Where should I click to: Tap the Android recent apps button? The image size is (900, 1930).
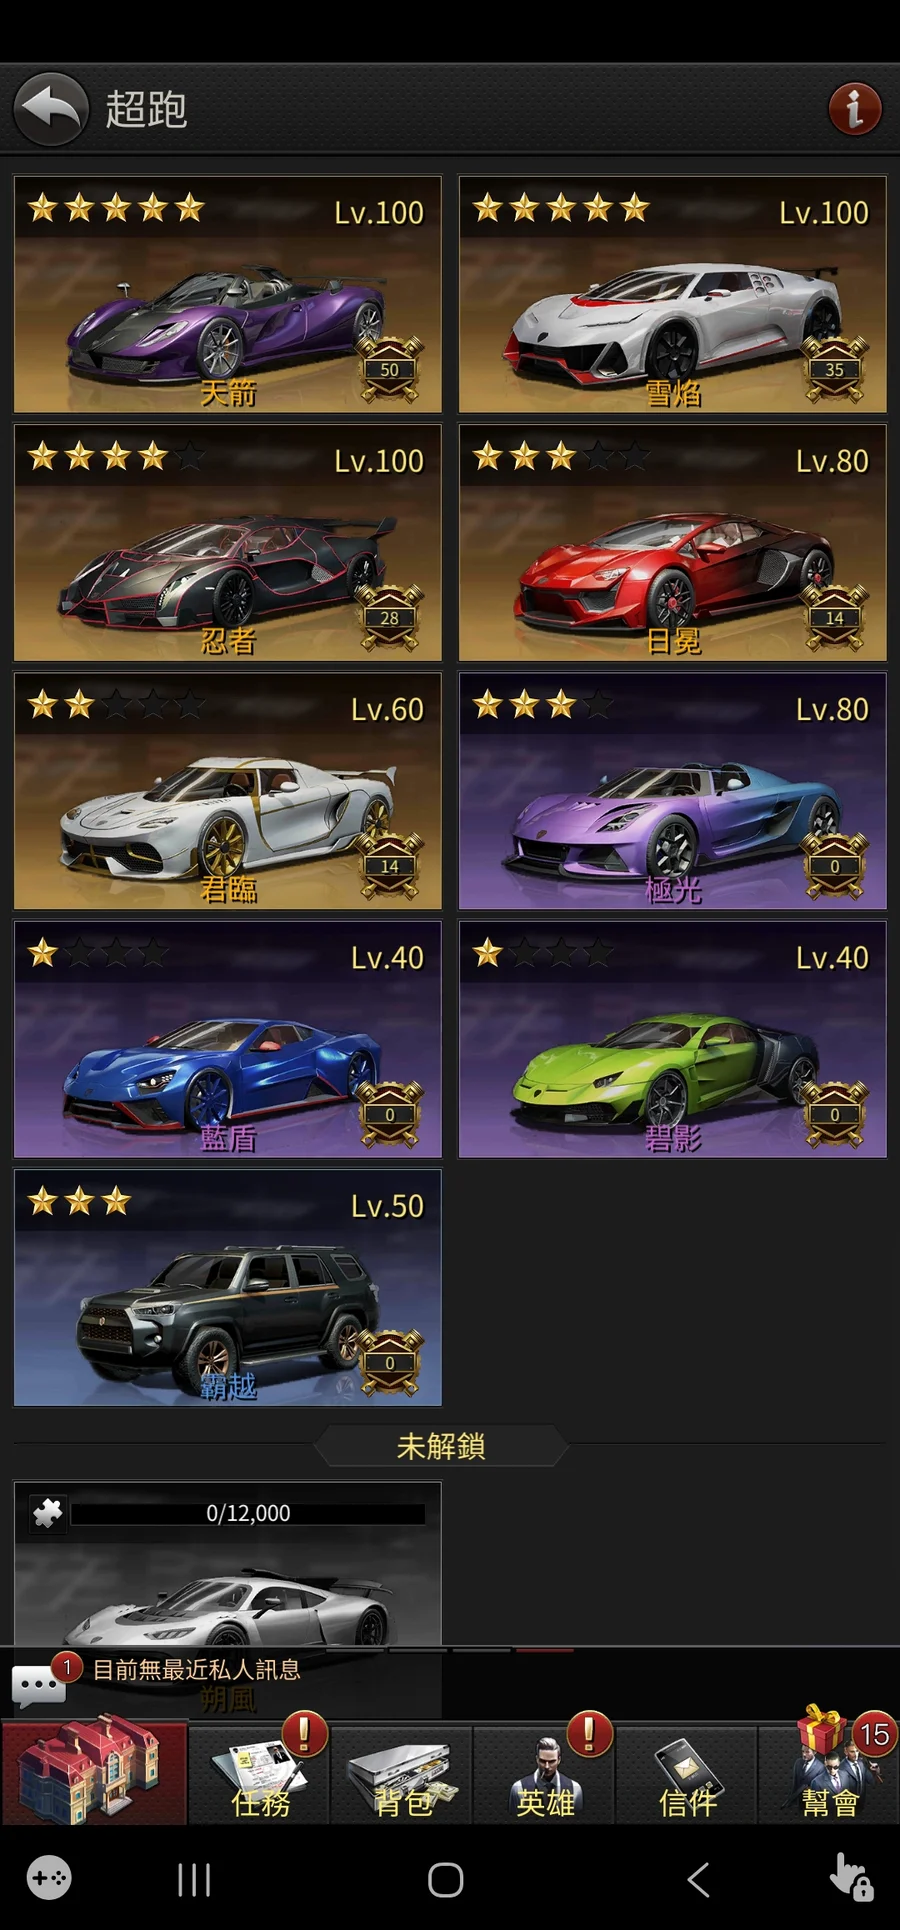(194, 1880)
